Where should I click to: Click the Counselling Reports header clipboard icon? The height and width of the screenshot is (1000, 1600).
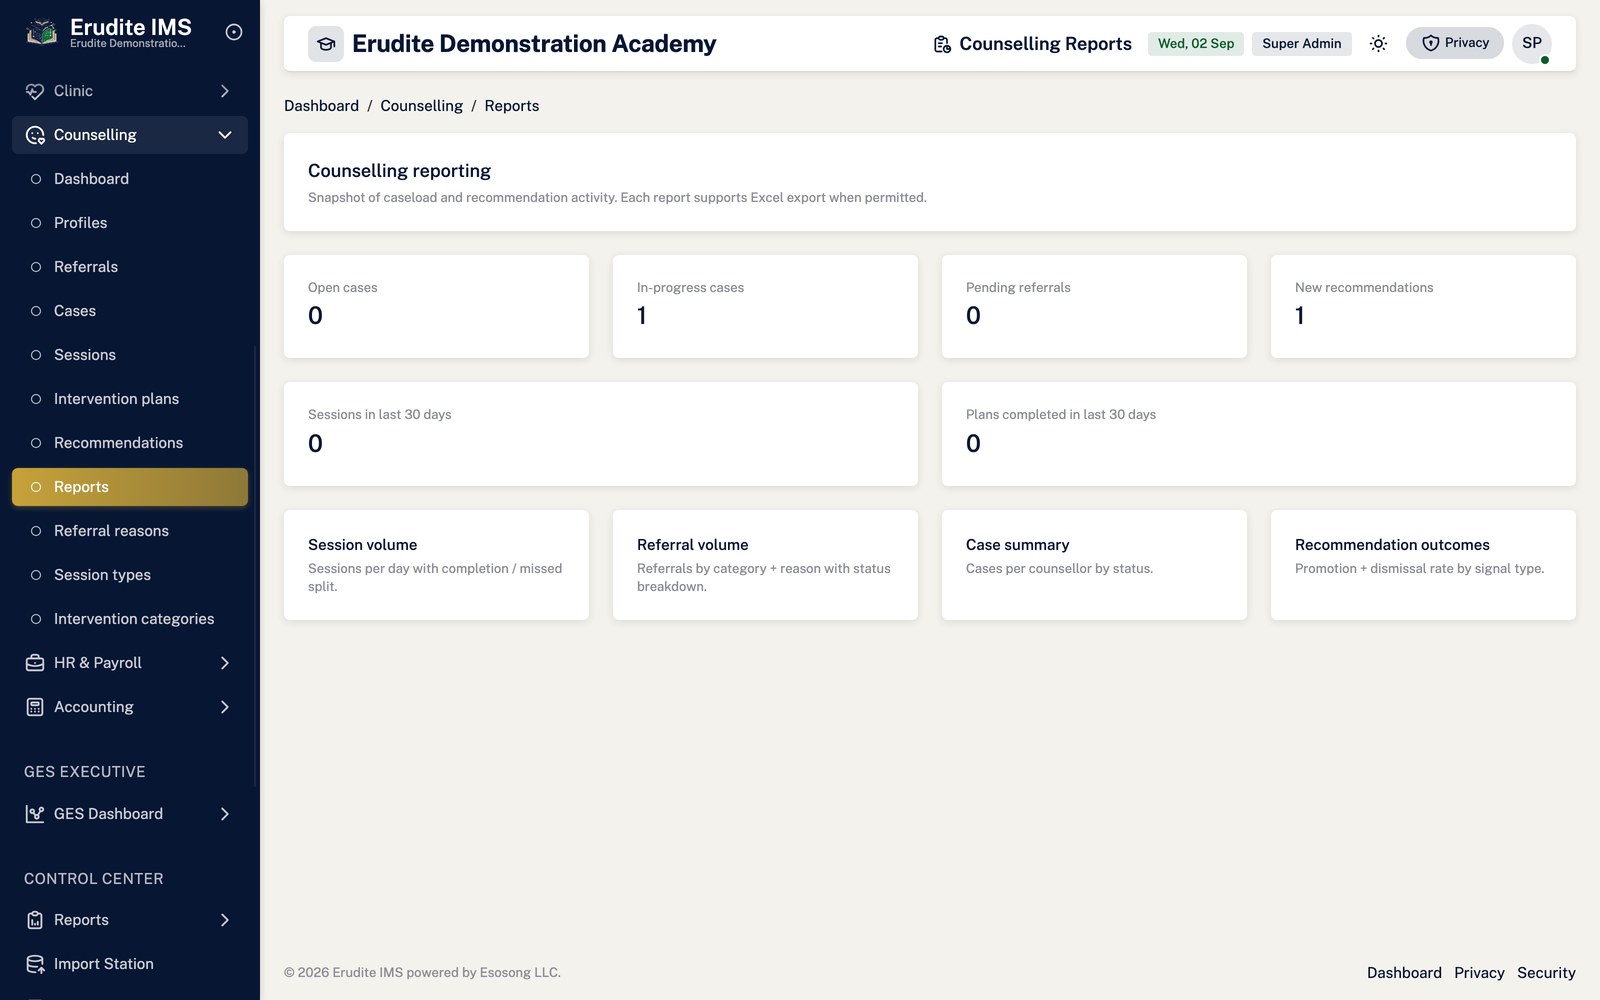pyautogui.click(x=942, y=44)
